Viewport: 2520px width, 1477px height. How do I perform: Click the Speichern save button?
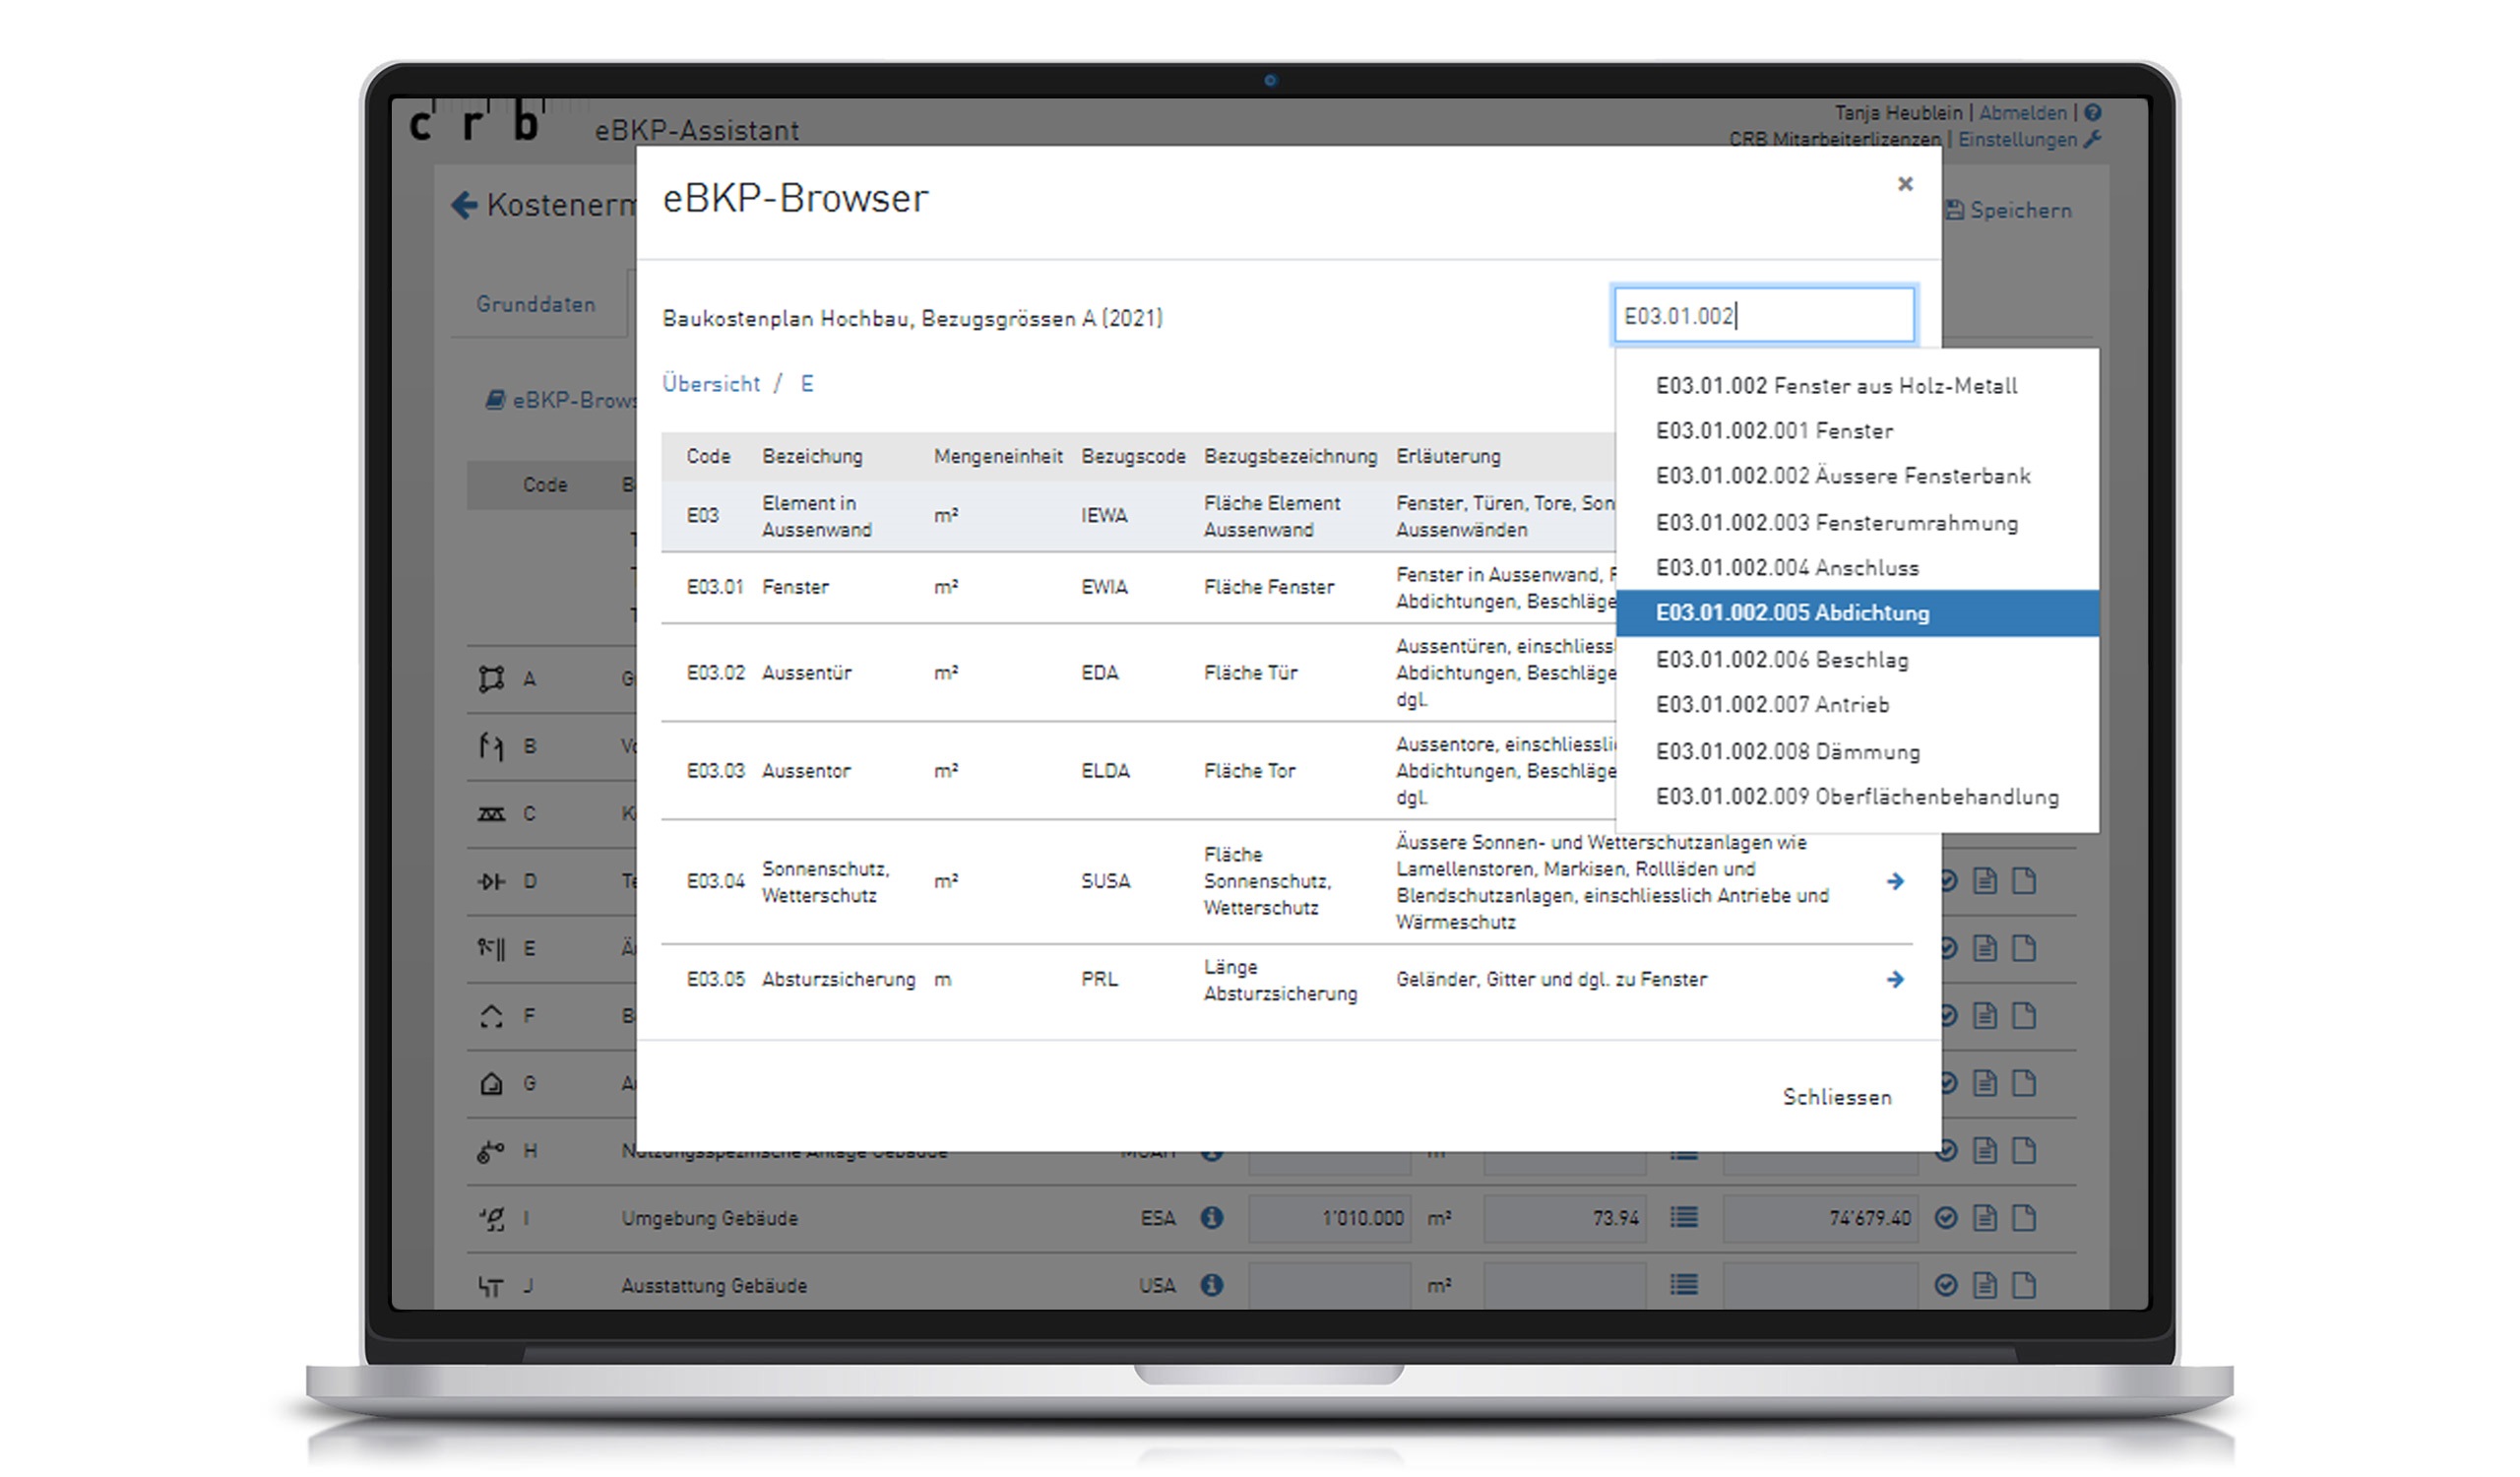tap(2008, 210)
